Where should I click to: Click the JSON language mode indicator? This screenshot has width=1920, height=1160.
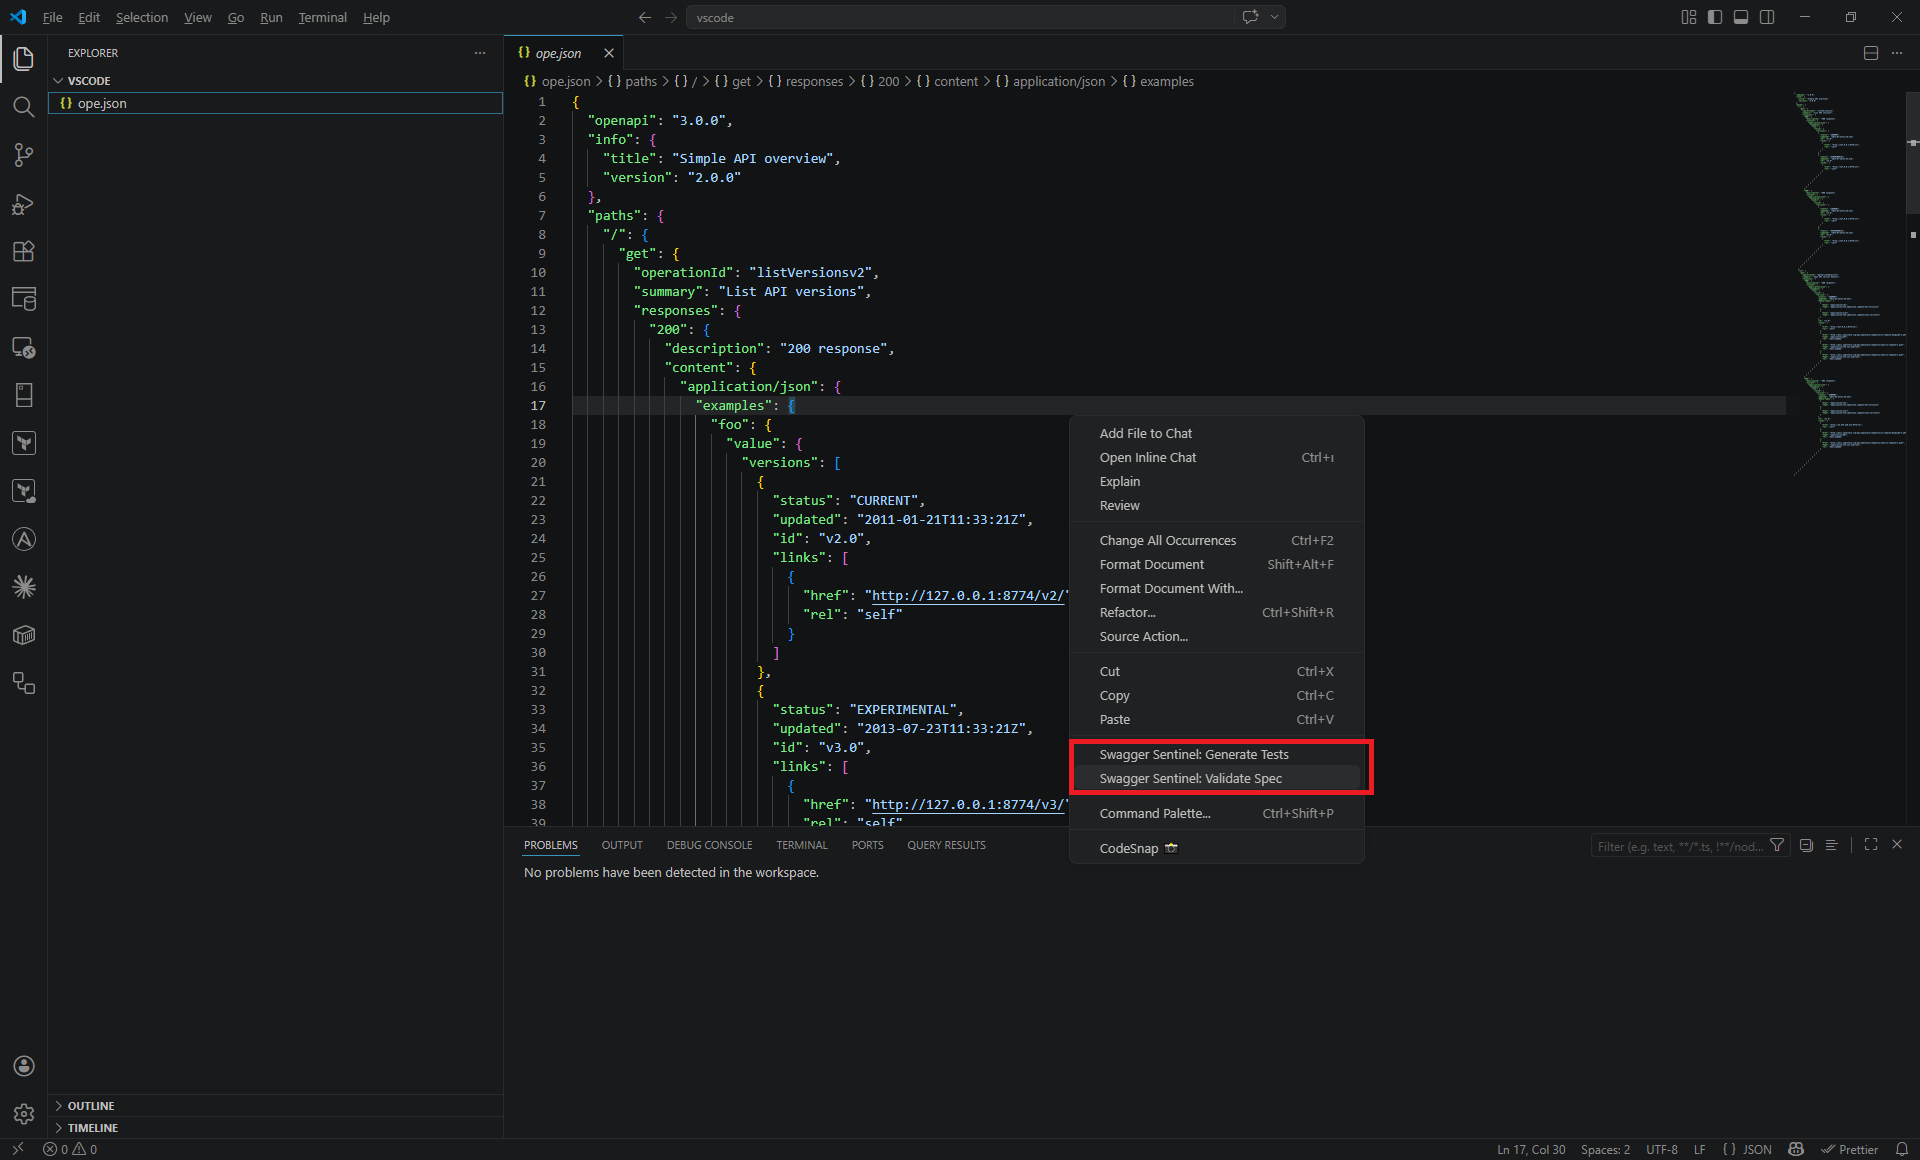(x=1748, y=1149)
